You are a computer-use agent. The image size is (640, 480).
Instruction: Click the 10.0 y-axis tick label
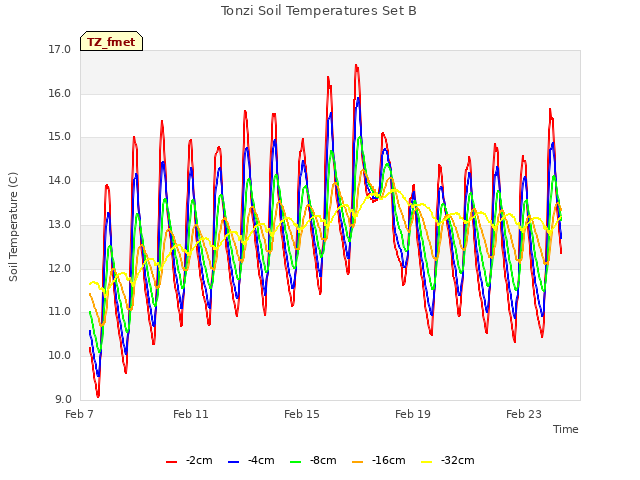click(60, 355)
